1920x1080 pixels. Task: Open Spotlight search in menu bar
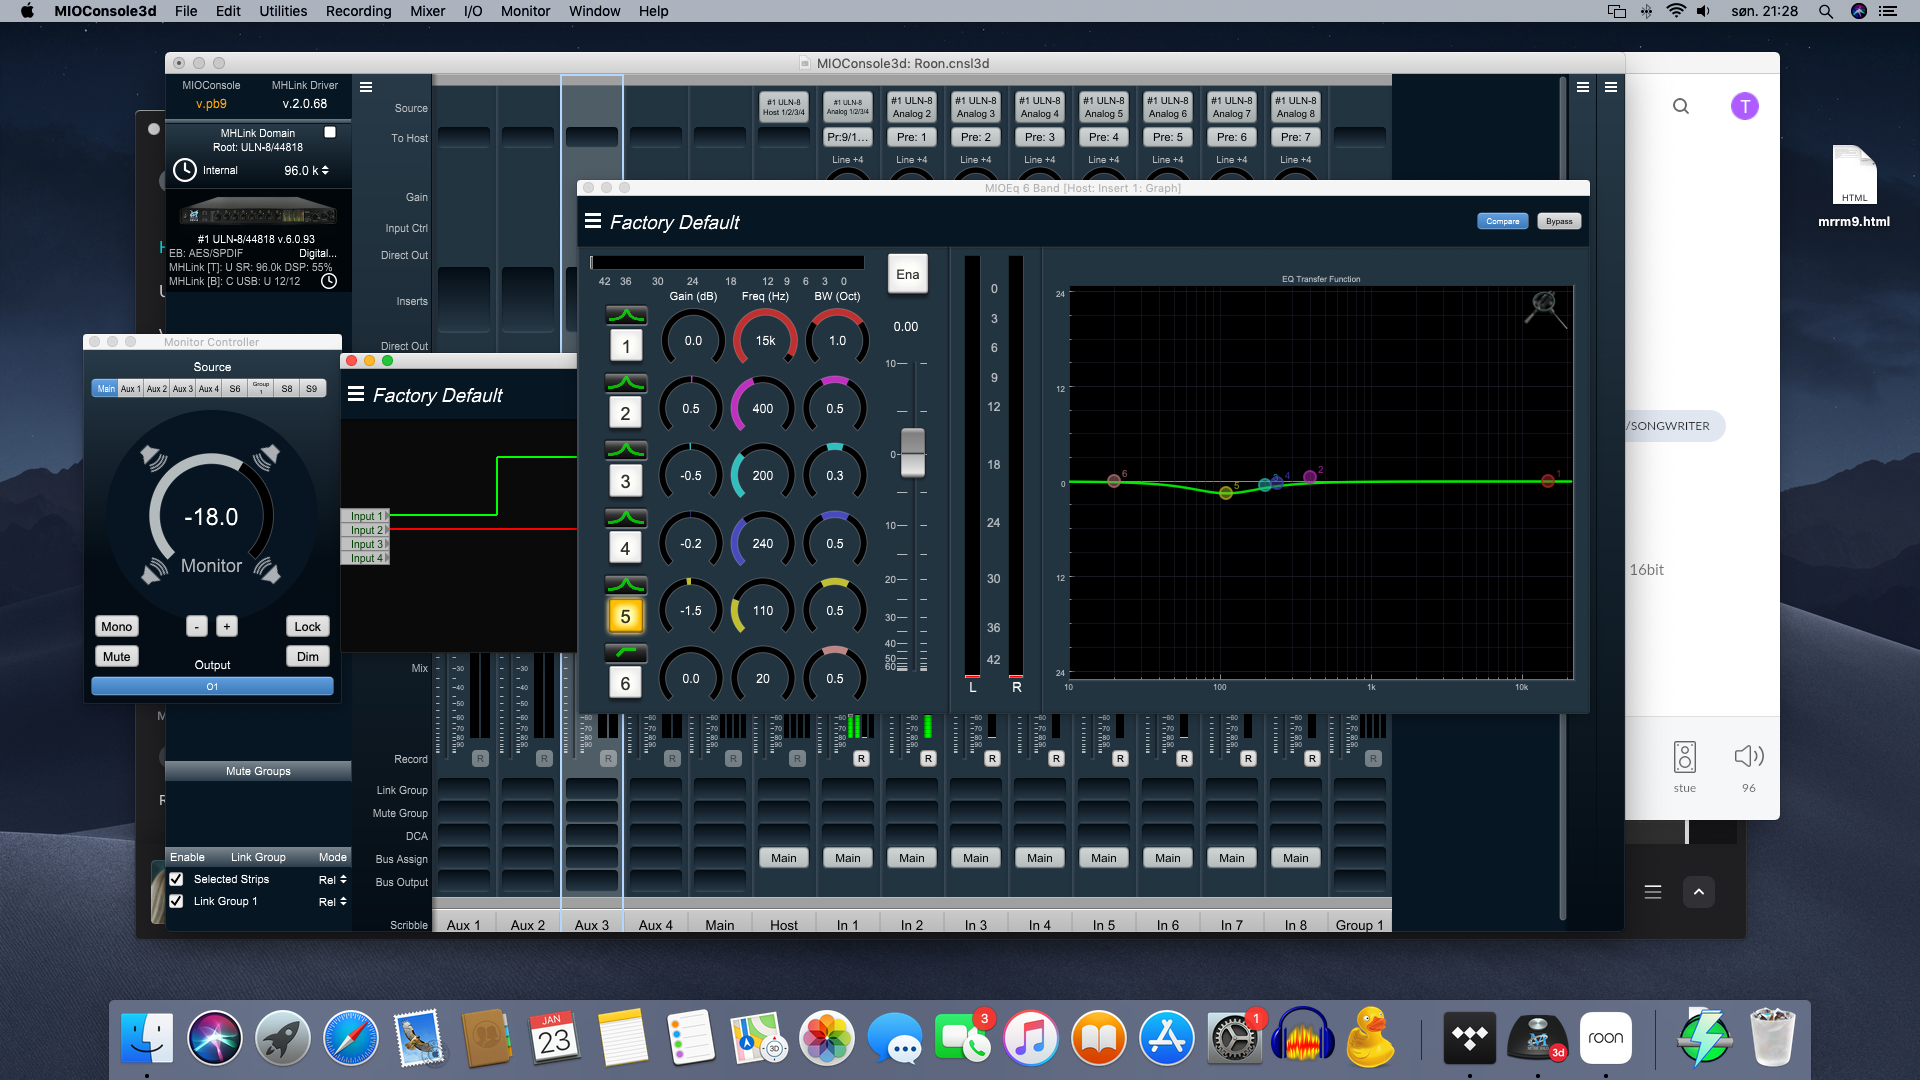[x=1826, y=11]
